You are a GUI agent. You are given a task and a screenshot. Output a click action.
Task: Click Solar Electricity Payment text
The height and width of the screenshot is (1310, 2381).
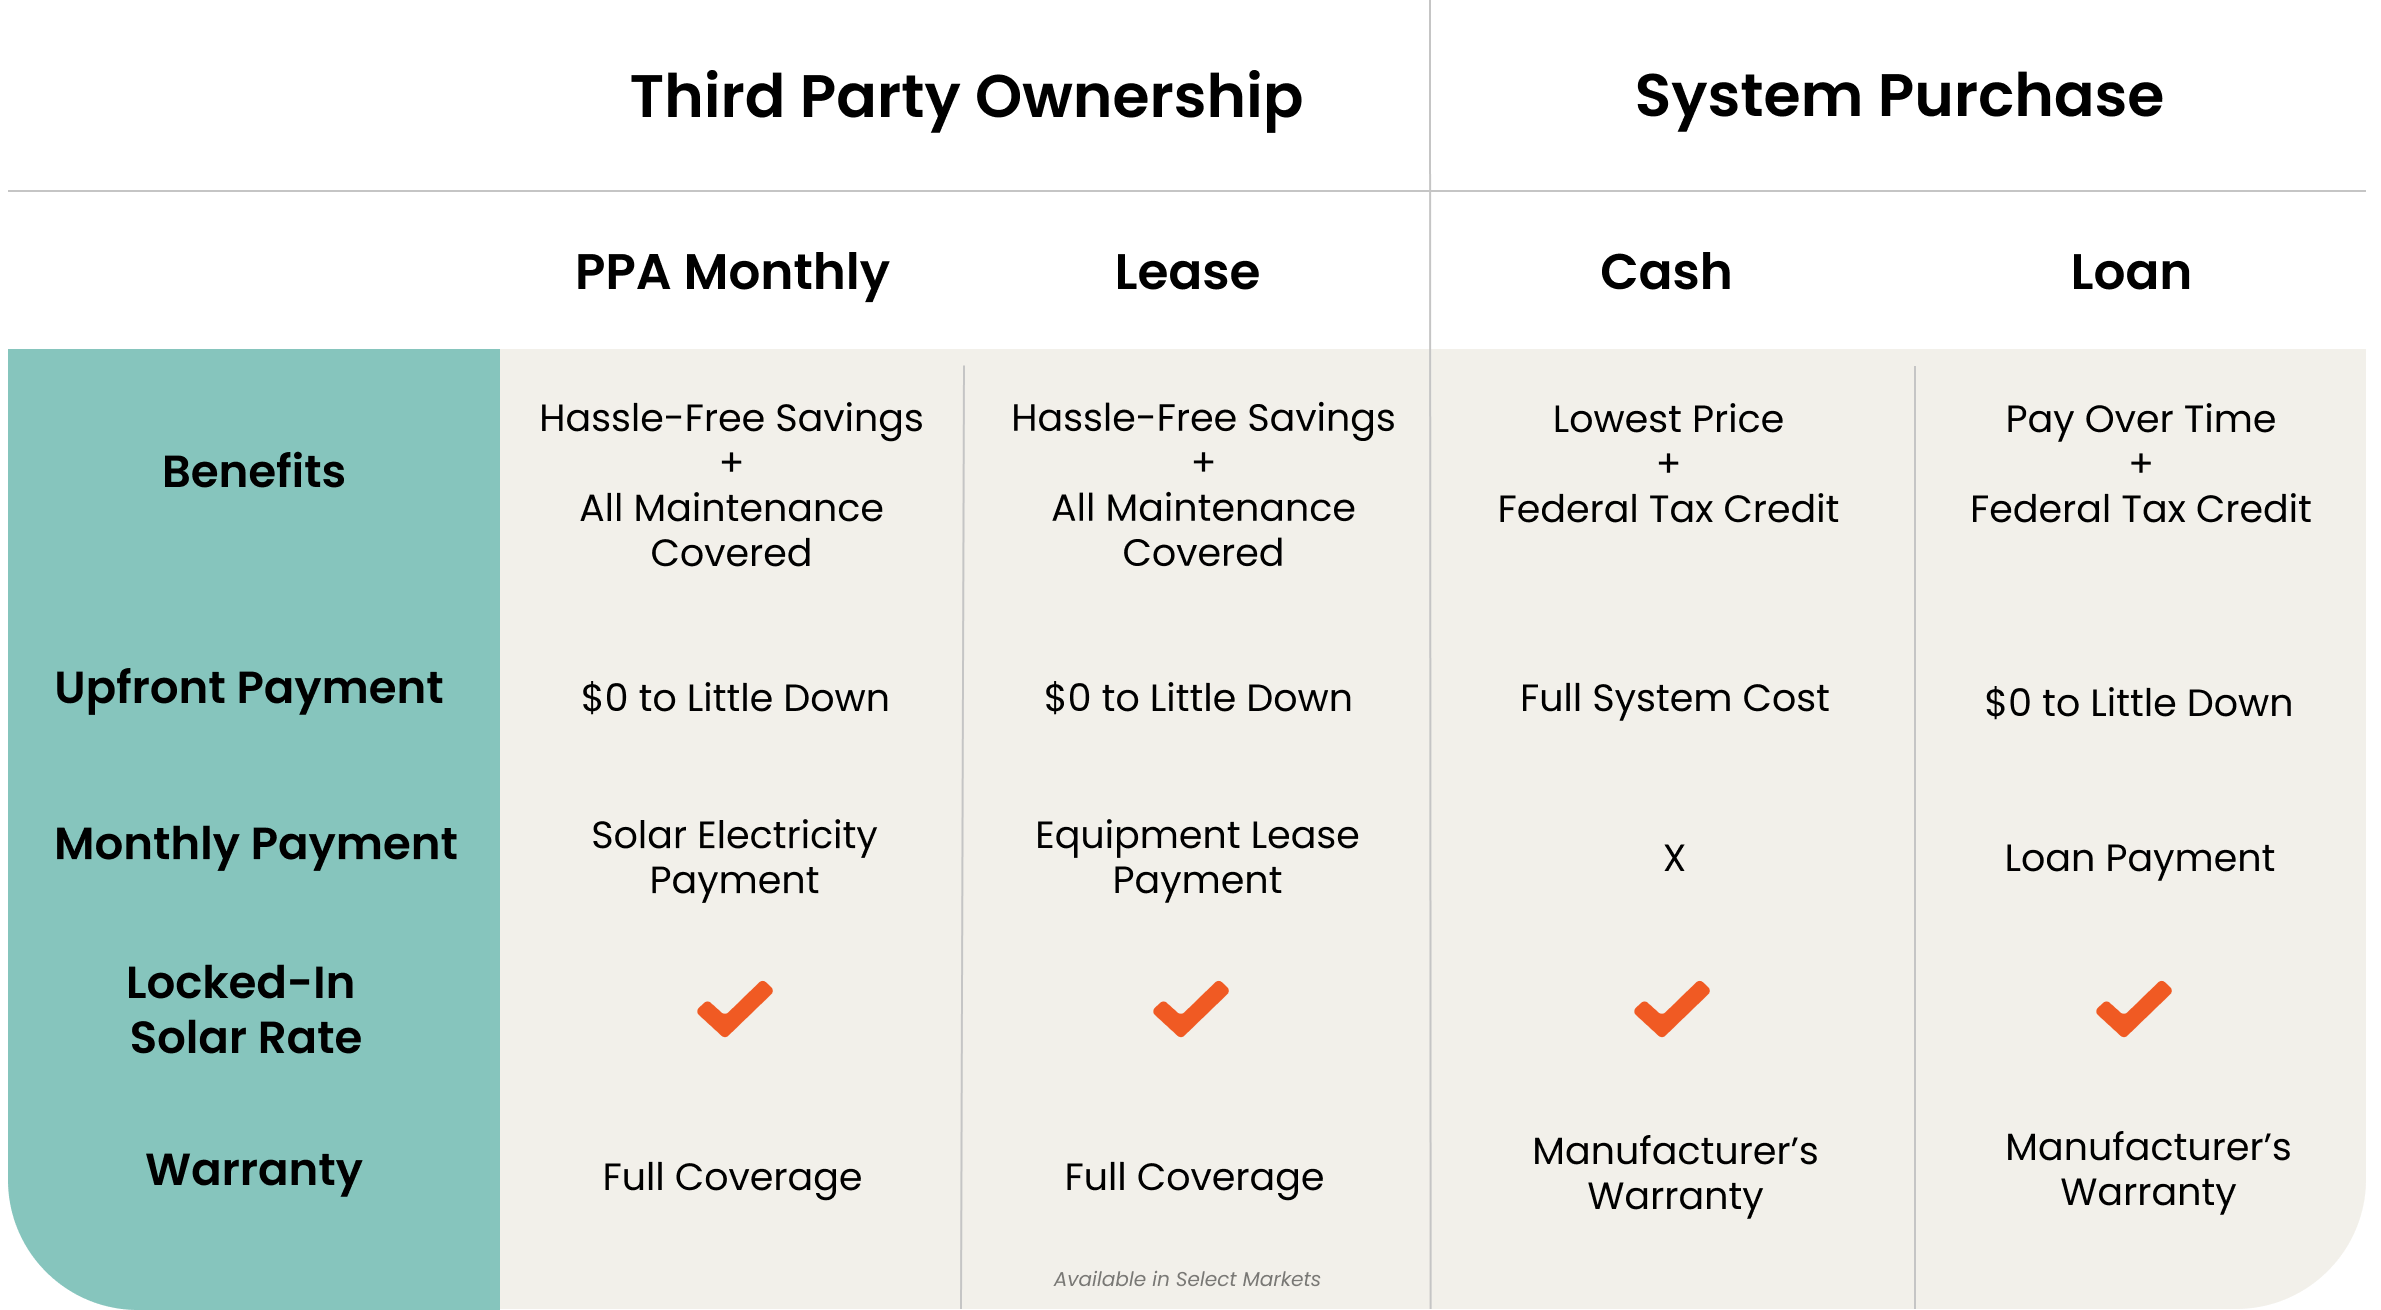(734, 858)
